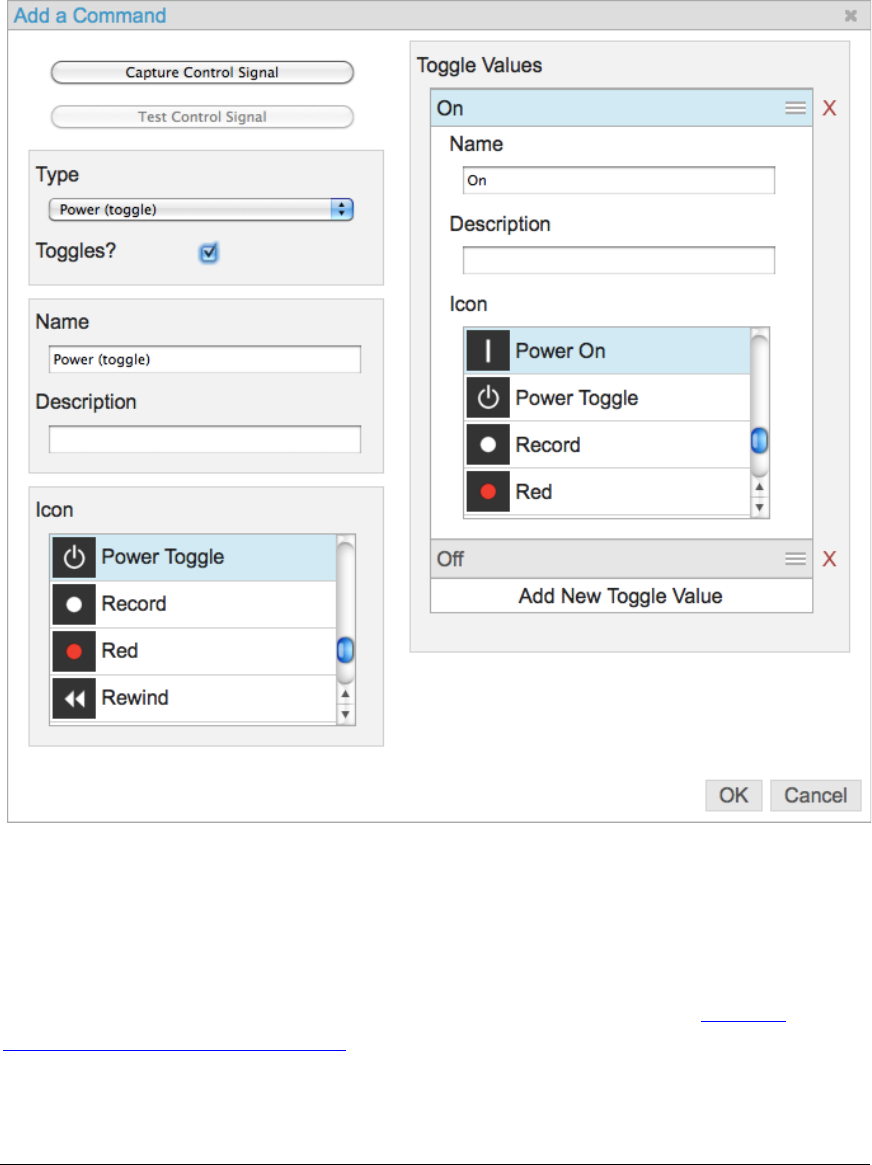Uncheck the Toggles? checkbox
Screen dimensions: 872x1165
pos(209,253)
